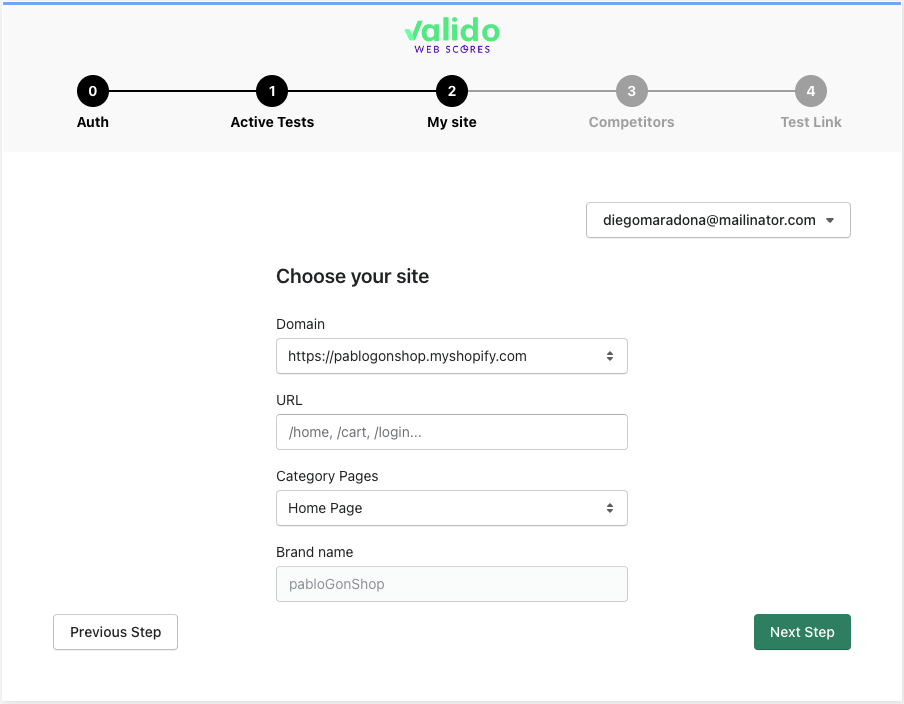904x704 pixels.
Task: Open the Competitors step label
Action: click(x=631, y=122)
